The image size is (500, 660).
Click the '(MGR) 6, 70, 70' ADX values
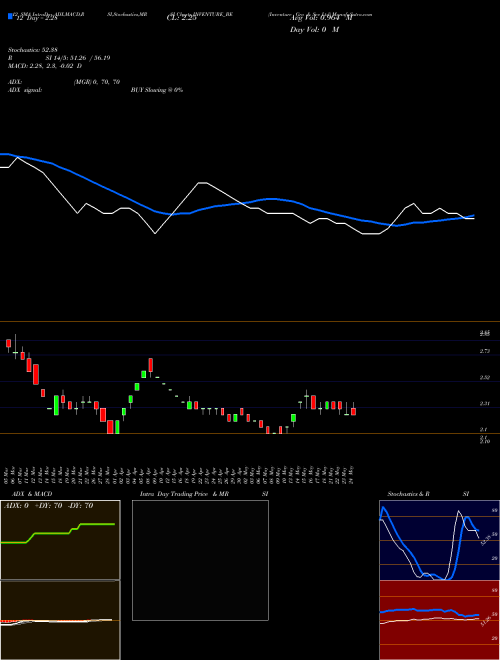(x=97, y=82)
